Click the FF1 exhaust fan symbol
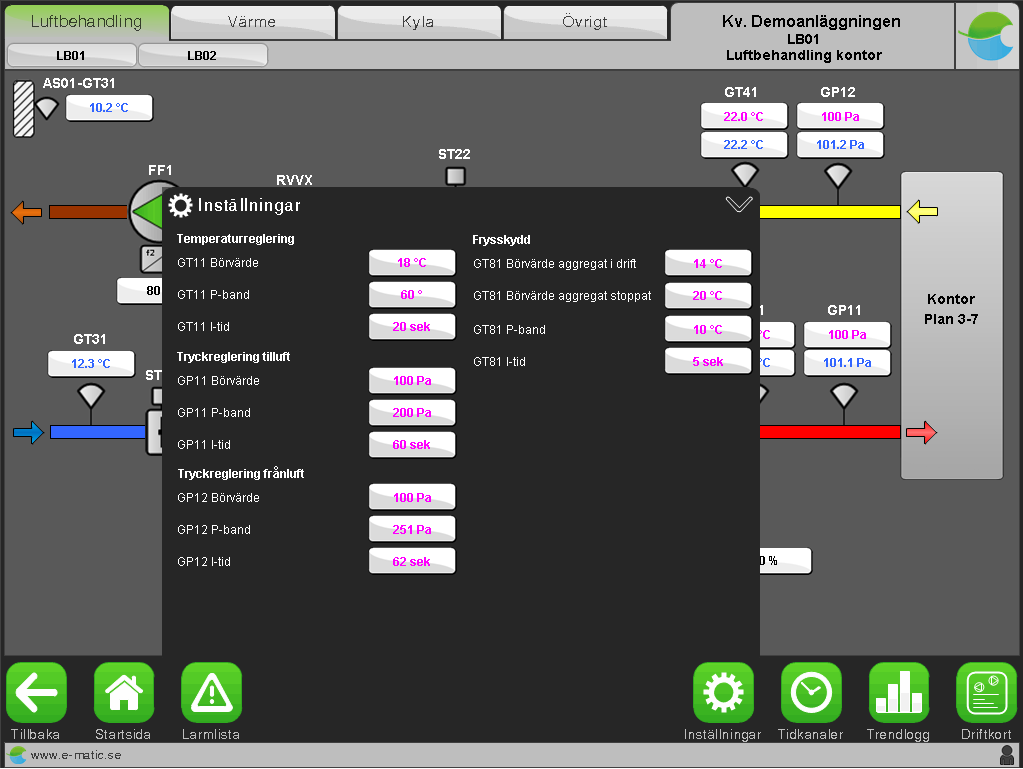Image resolution: width=1023 pixels, height=769 pixels. (x=146, y=211)
